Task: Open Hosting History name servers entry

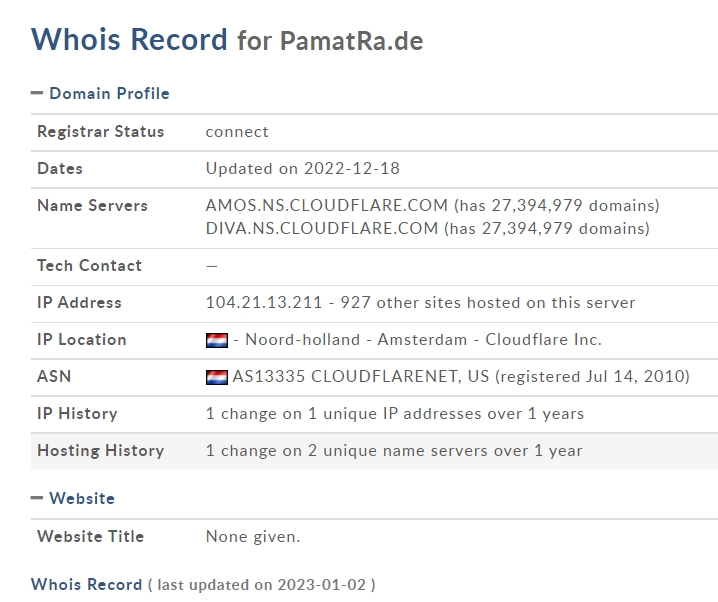Action: tap(394, 451)
